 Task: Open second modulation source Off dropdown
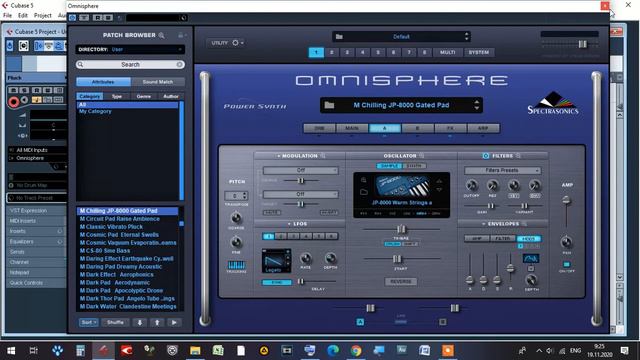coord(300,194)
